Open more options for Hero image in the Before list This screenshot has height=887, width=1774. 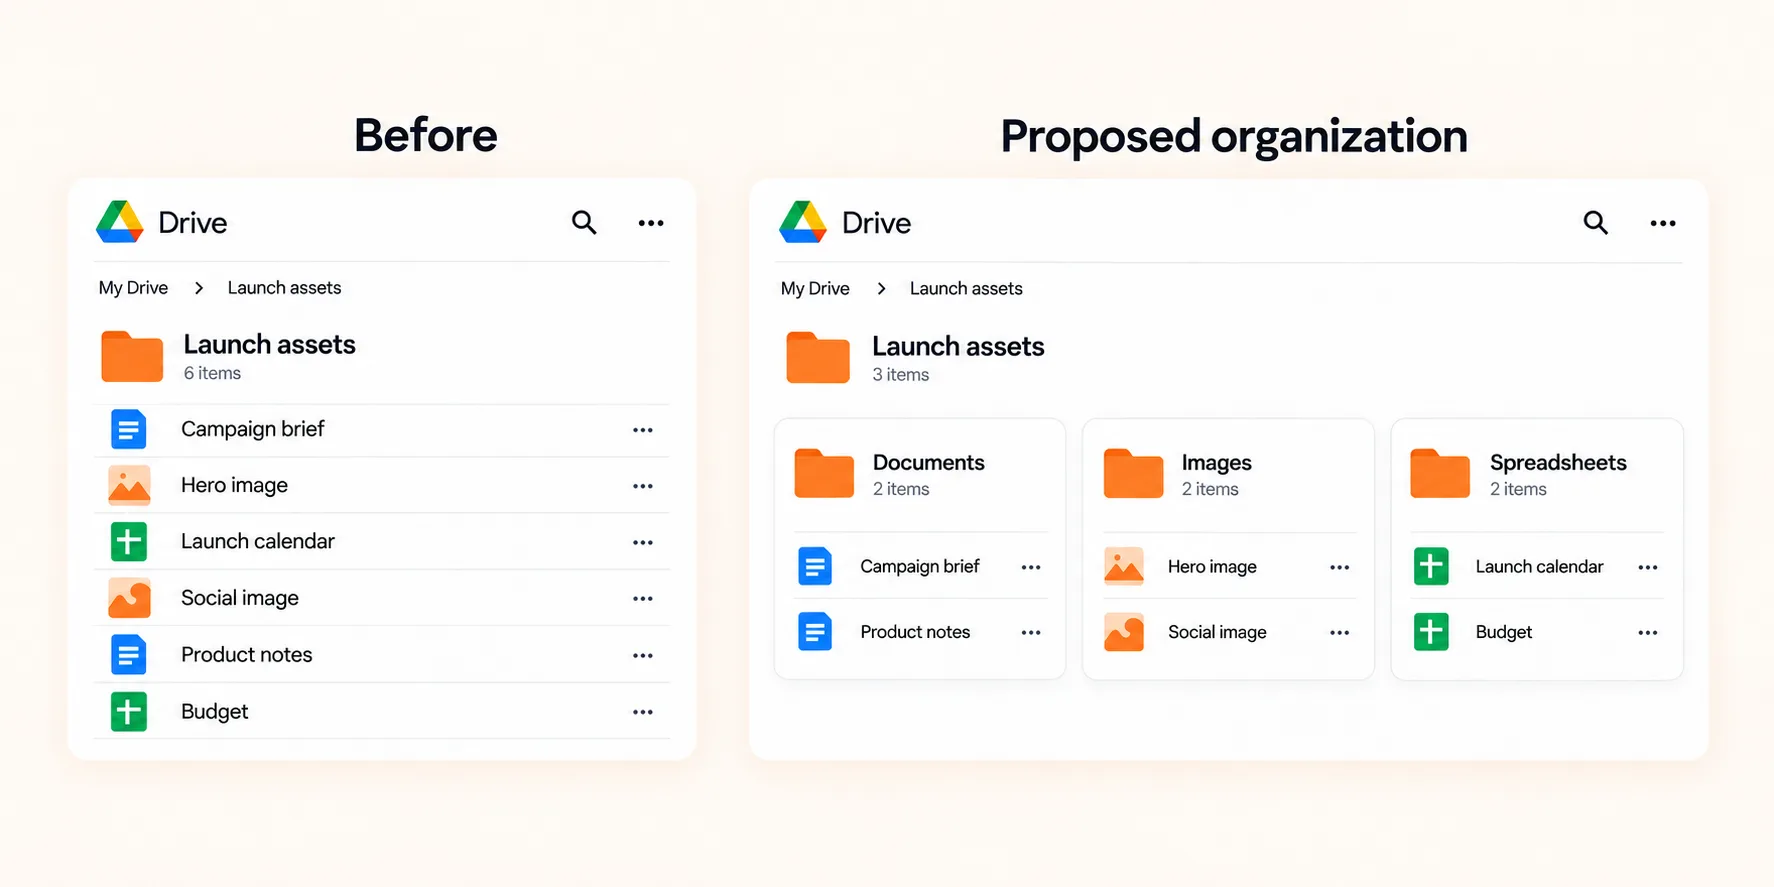643,486
